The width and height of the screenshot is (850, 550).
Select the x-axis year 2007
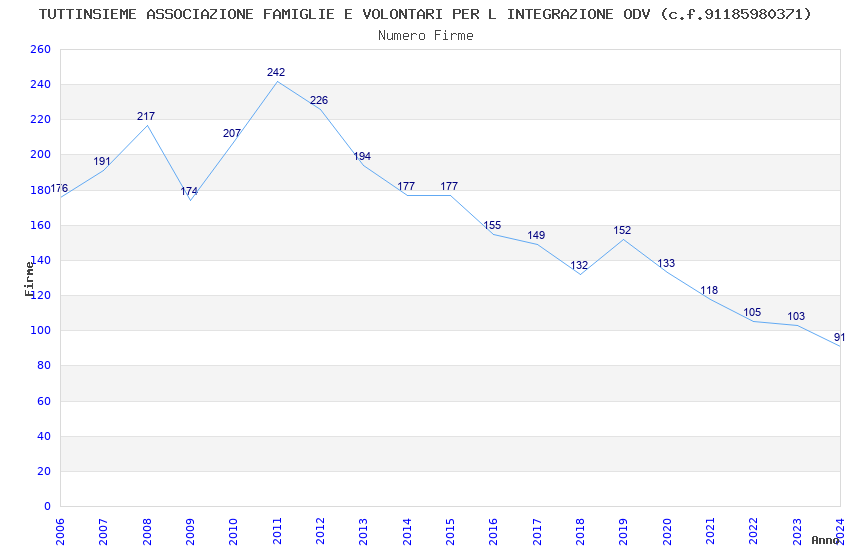coord(104,532)
